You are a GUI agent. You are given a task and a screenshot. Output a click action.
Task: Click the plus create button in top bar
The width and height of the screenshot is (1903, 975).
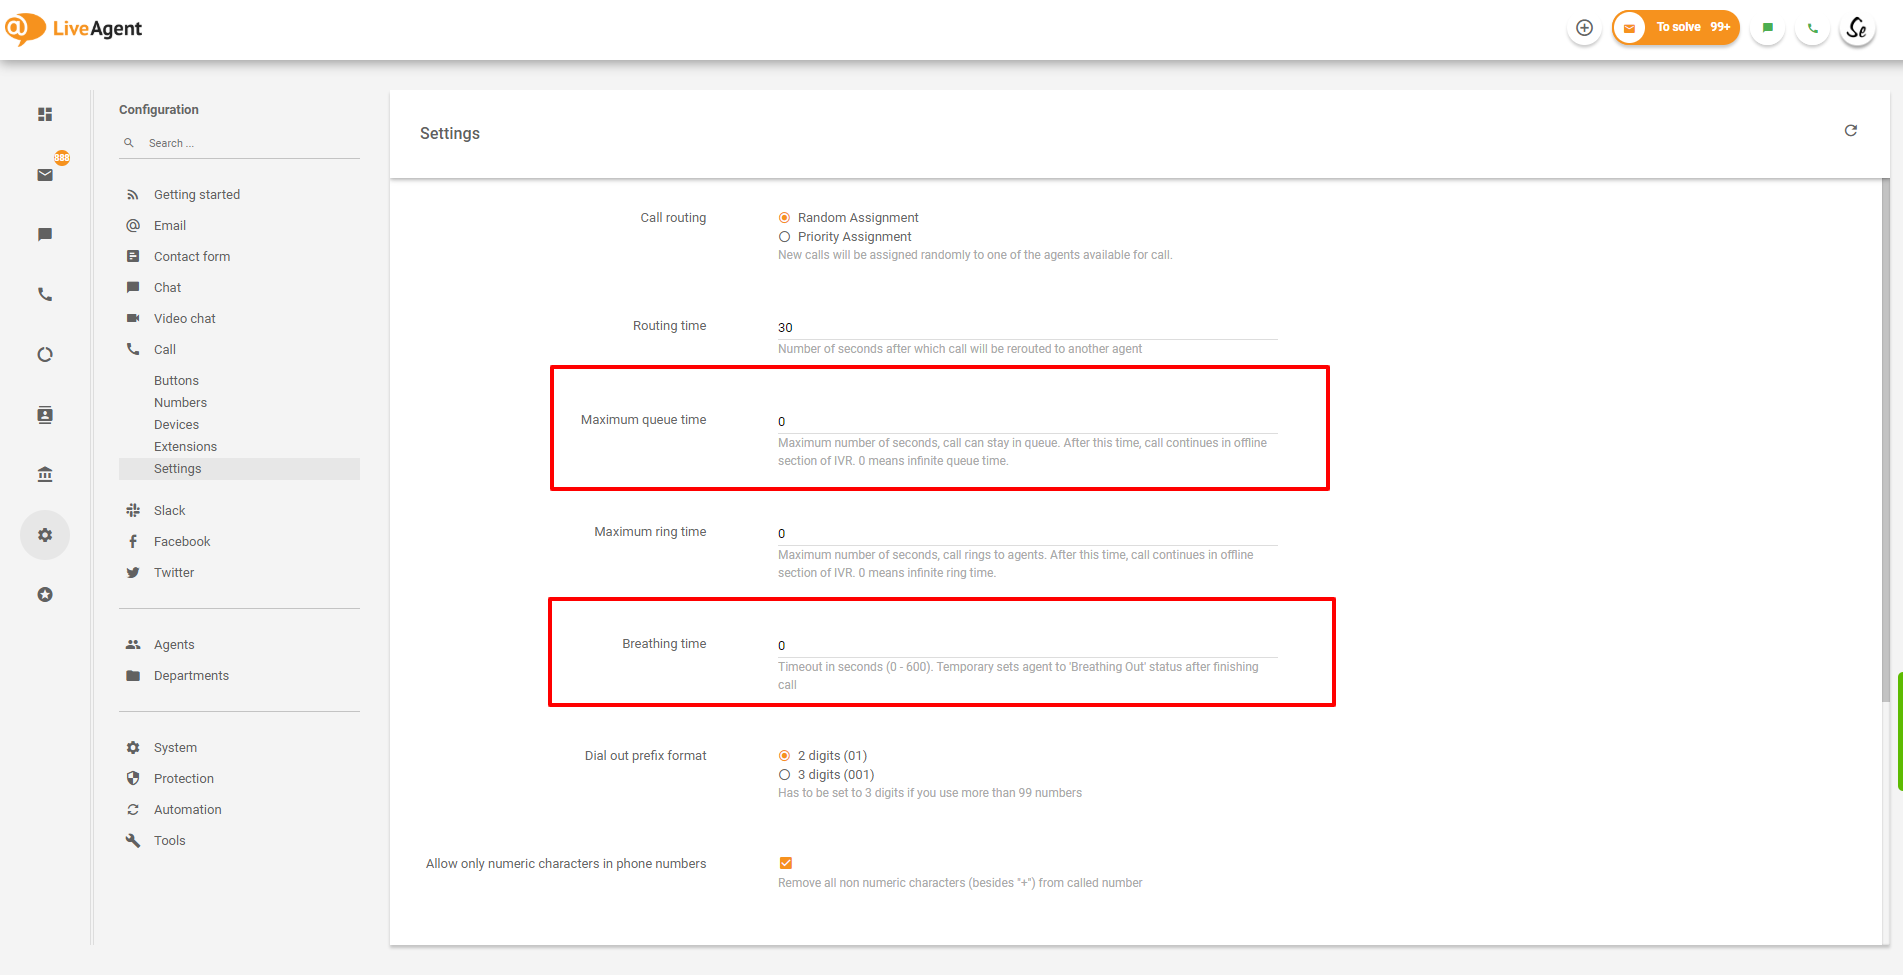pyautogui.click(x=1584, y=28)
